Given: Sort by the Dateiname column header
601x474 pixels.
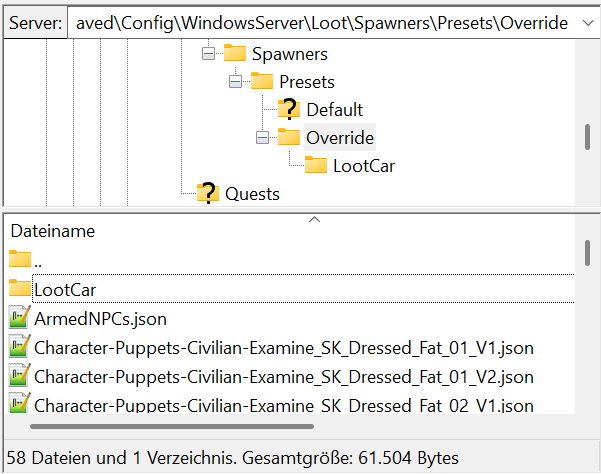Looking at the screenshot, I should (x=52, y=231).
